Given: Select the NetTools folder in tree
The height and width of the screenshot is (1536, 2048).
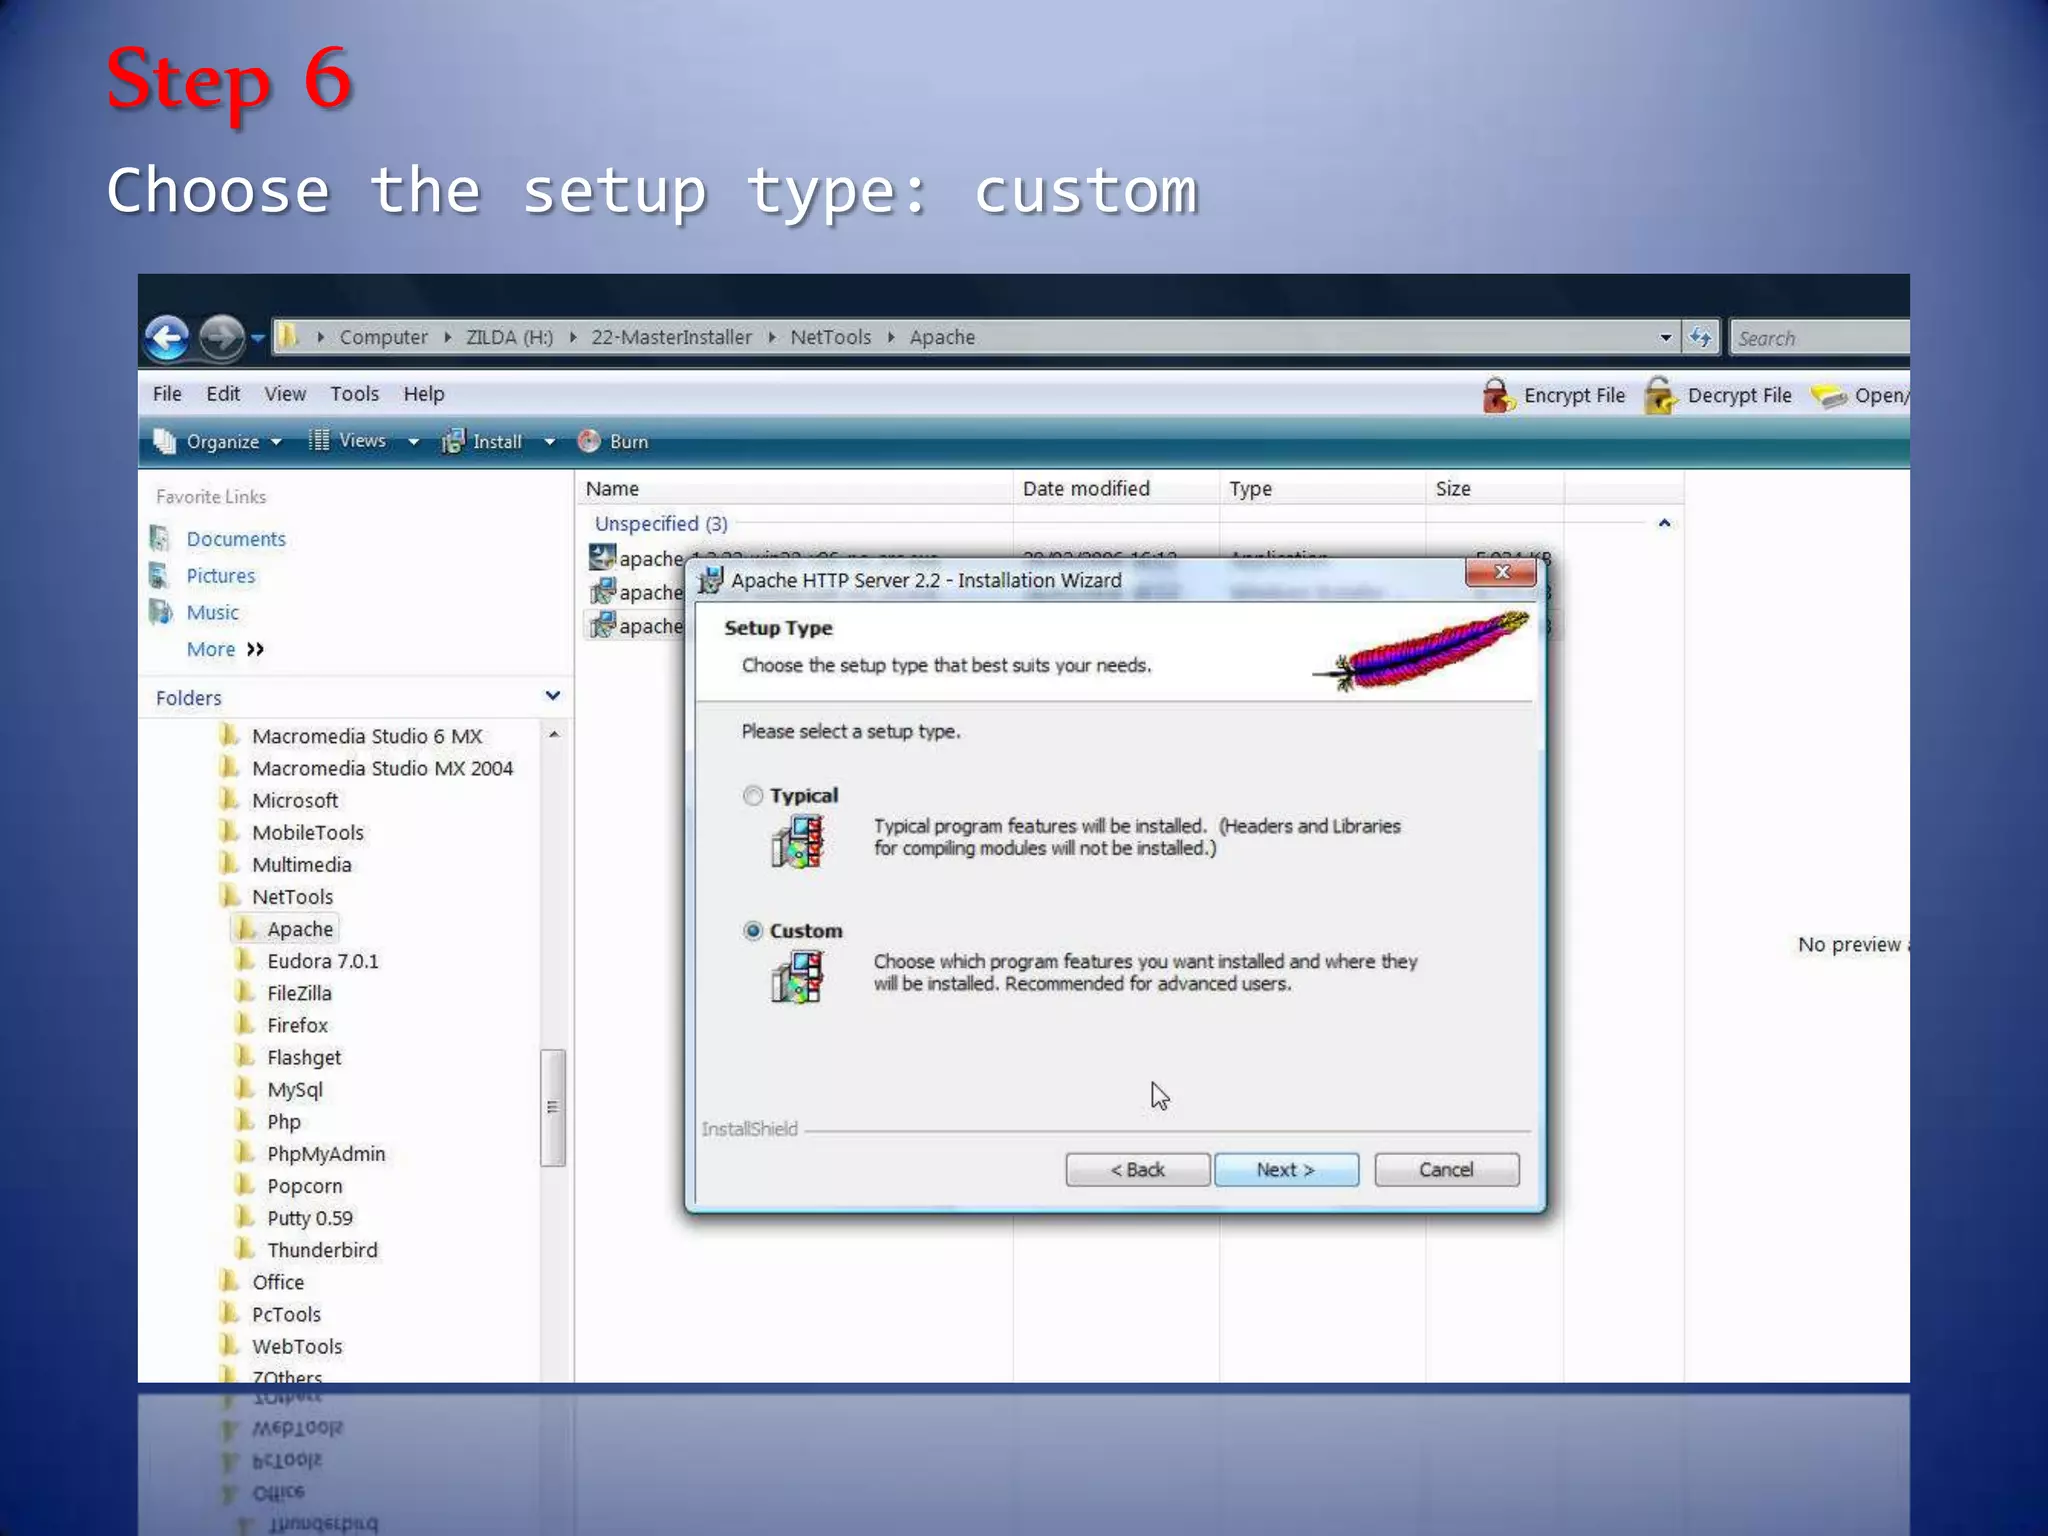Looking at the screenshot, I should click(x=292, y=896).
